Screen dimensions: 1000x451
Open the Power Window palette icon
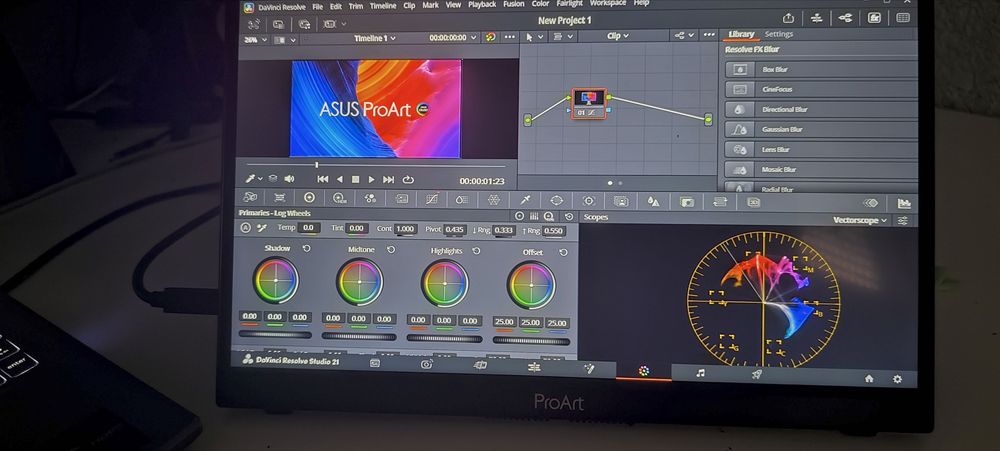click(x=557, y=200)
